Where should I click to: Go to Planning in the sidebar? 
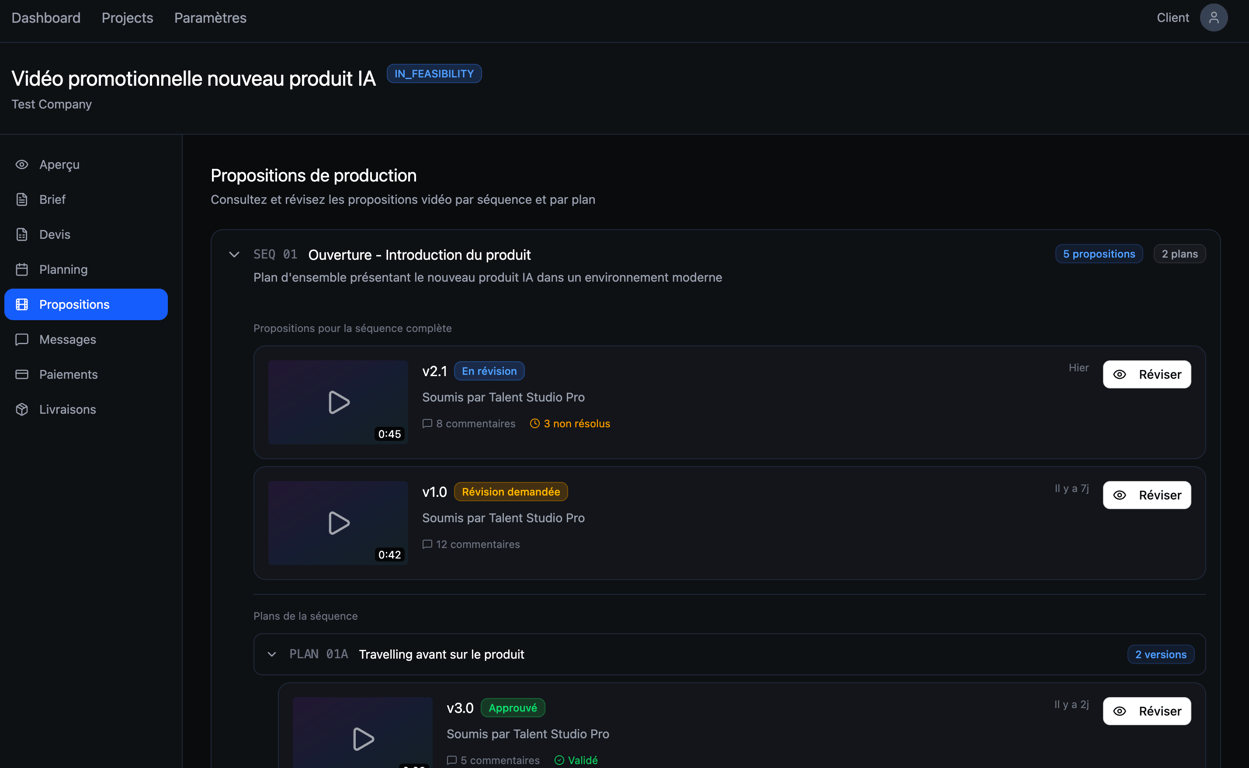pos(86,269)
